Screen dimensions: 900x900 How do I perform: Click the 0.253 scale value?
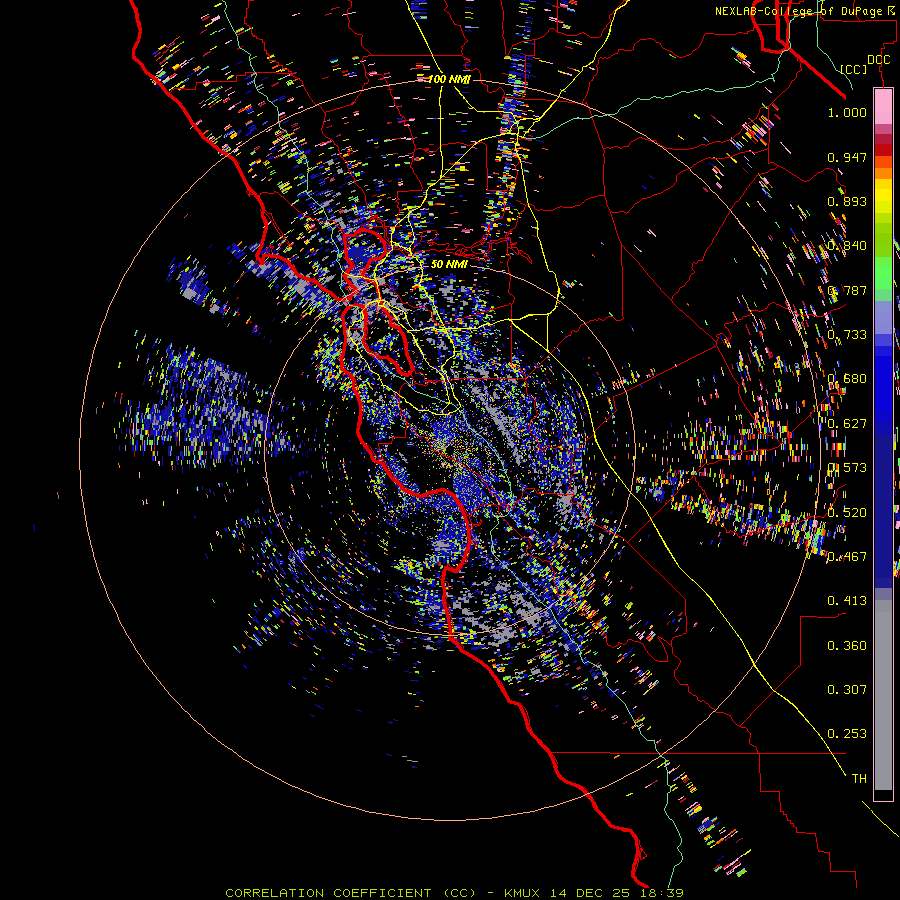[x=847, y=734]
